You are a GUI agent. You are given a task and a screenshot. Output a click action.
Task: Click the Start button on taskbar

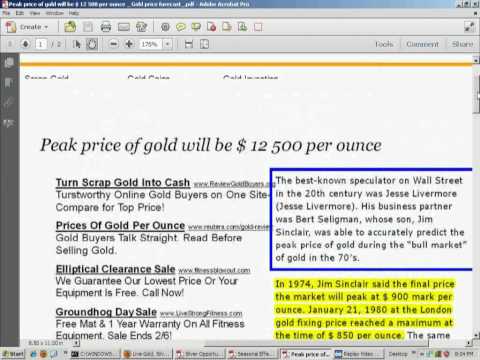click(x=13, y=354)
